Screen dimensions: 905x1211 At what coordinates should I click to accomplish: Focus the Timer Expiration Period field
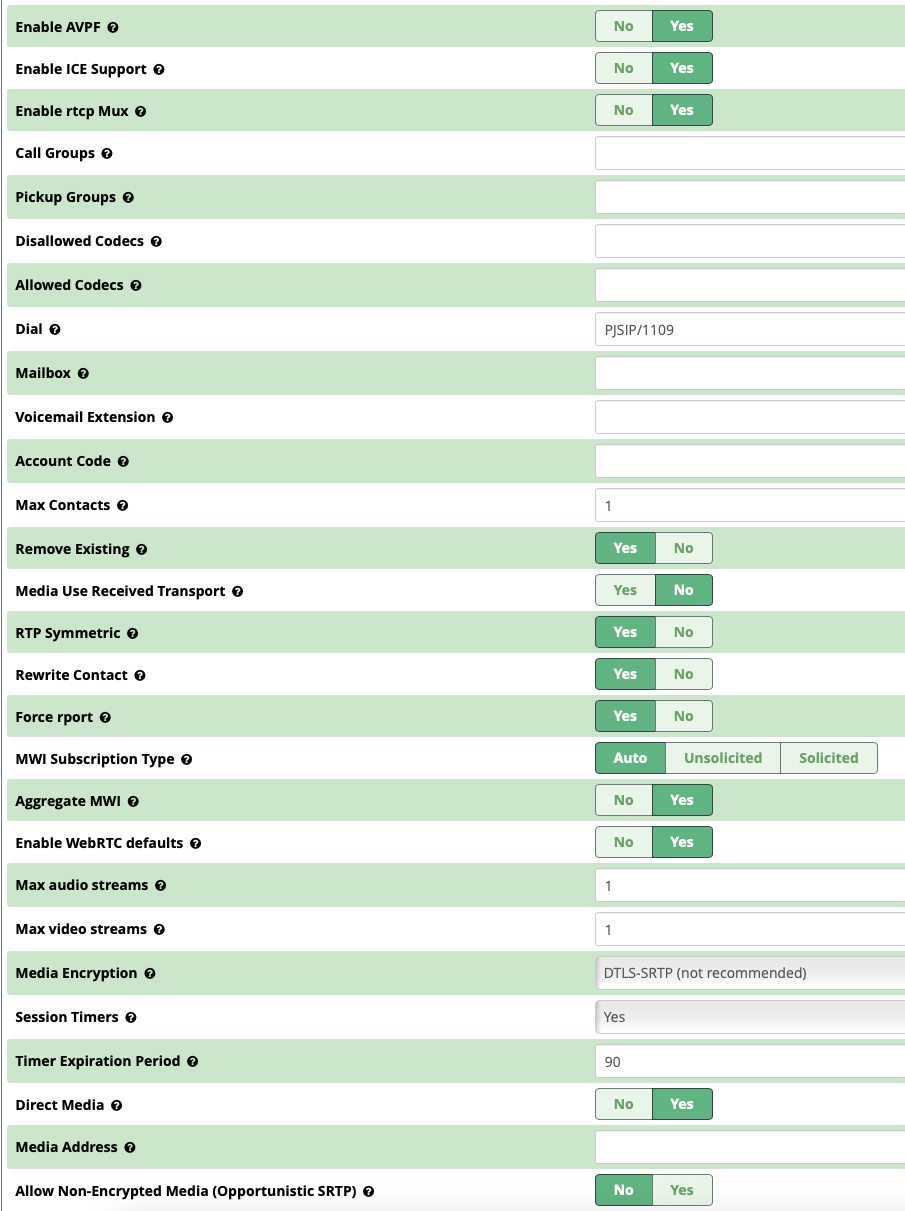point(750,1062)
